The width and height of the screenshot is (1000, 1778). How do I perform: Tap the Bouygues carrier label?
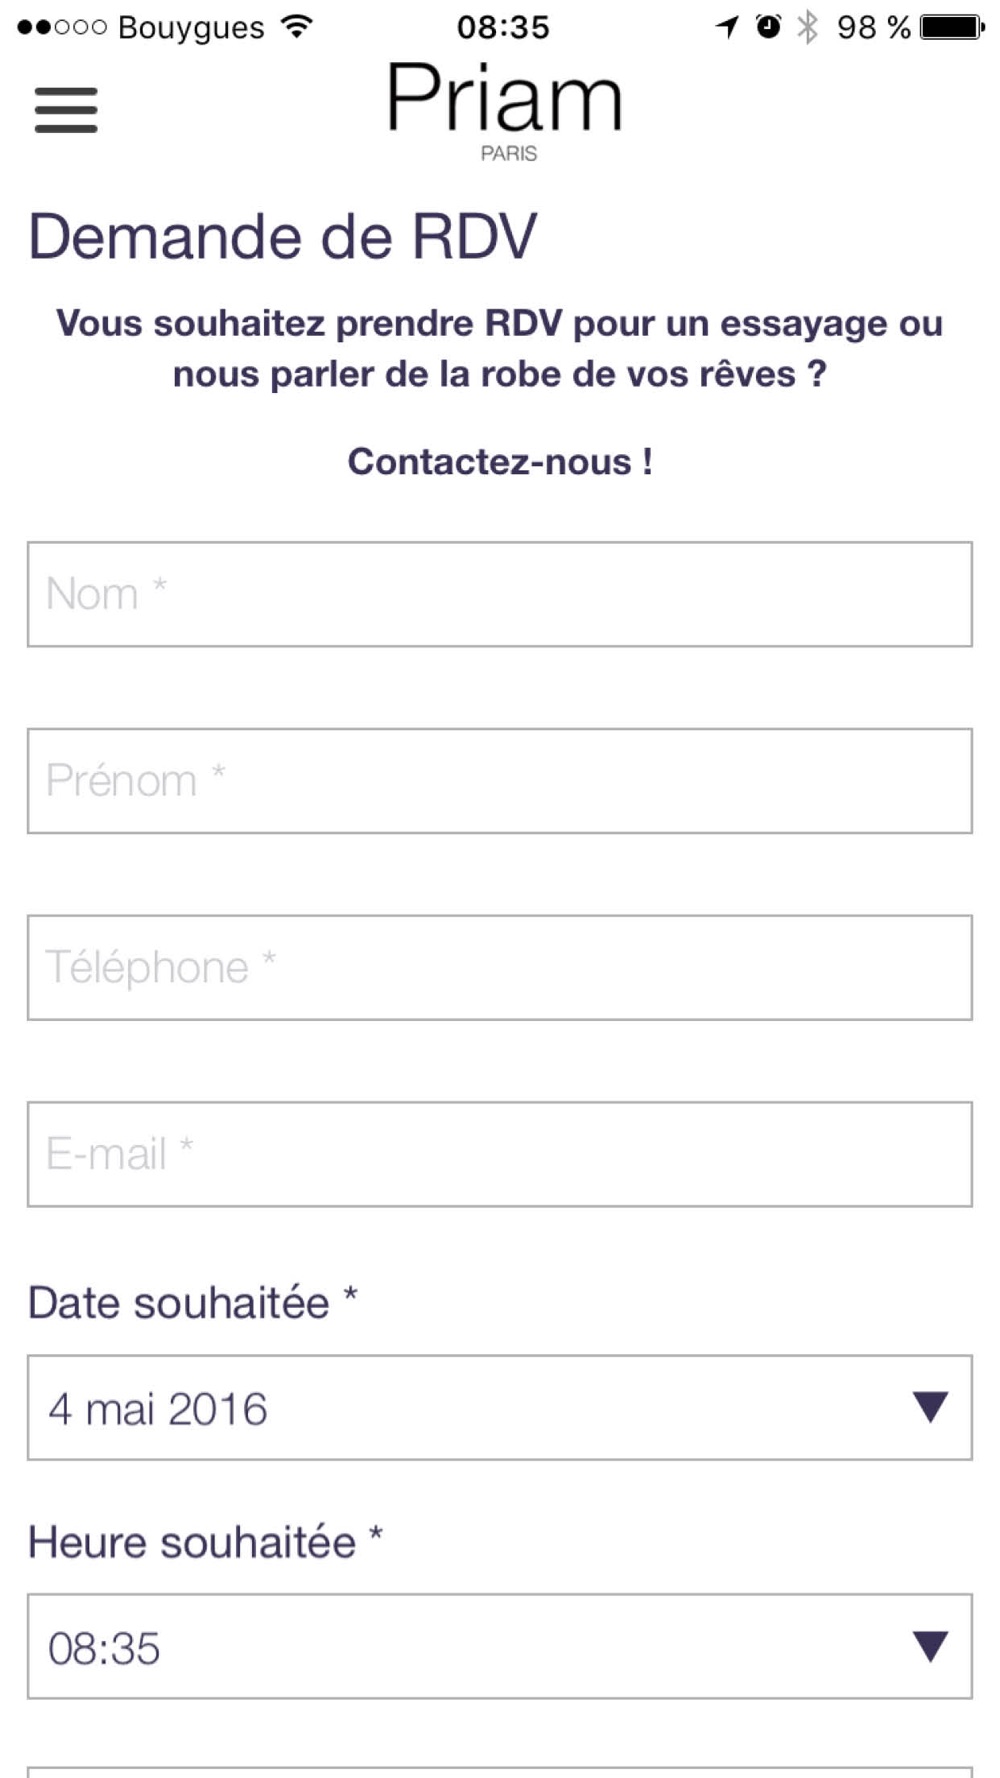coord(191,28)
